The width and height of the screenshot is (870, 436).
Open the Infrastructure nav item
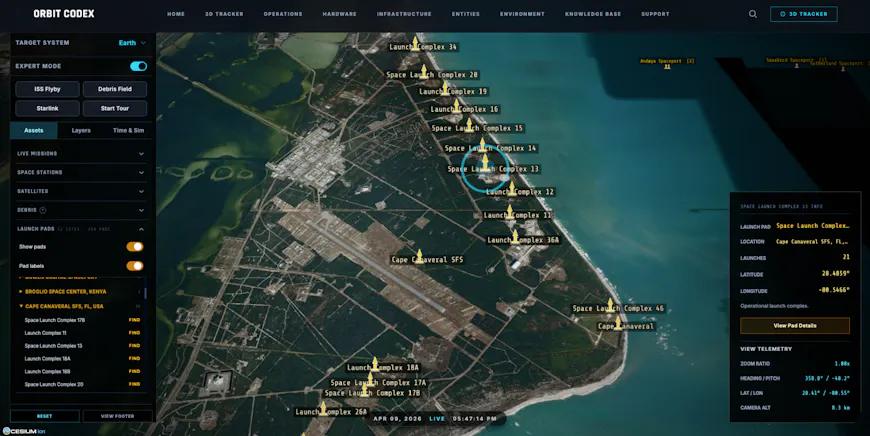[404, 14]
